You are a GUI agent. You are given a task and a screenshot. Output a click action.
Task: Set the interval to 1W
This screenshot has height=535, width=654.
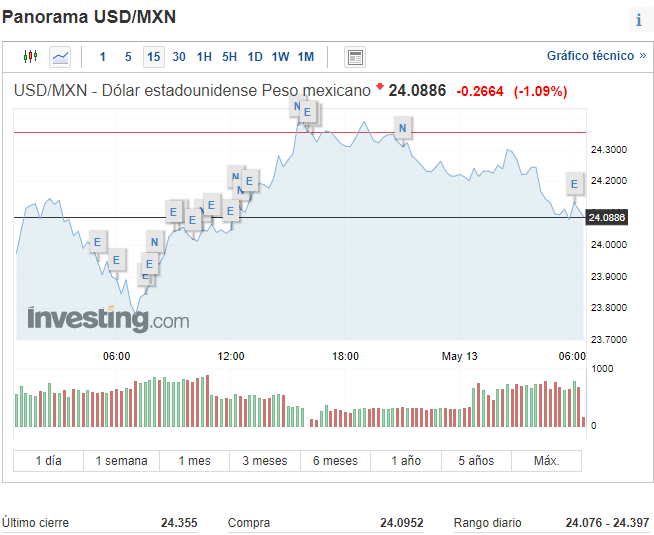(x=280, y=57)
